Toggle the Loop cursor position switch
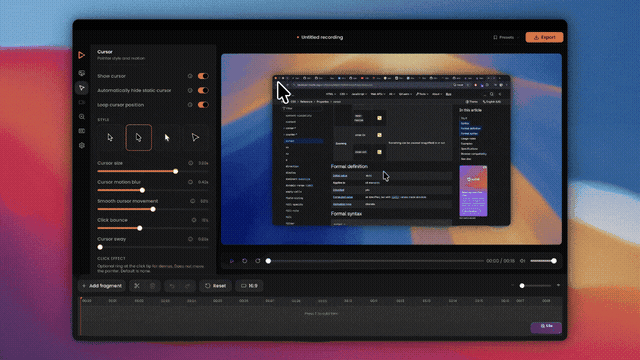The image size is (640, 360). pos(203,105)
